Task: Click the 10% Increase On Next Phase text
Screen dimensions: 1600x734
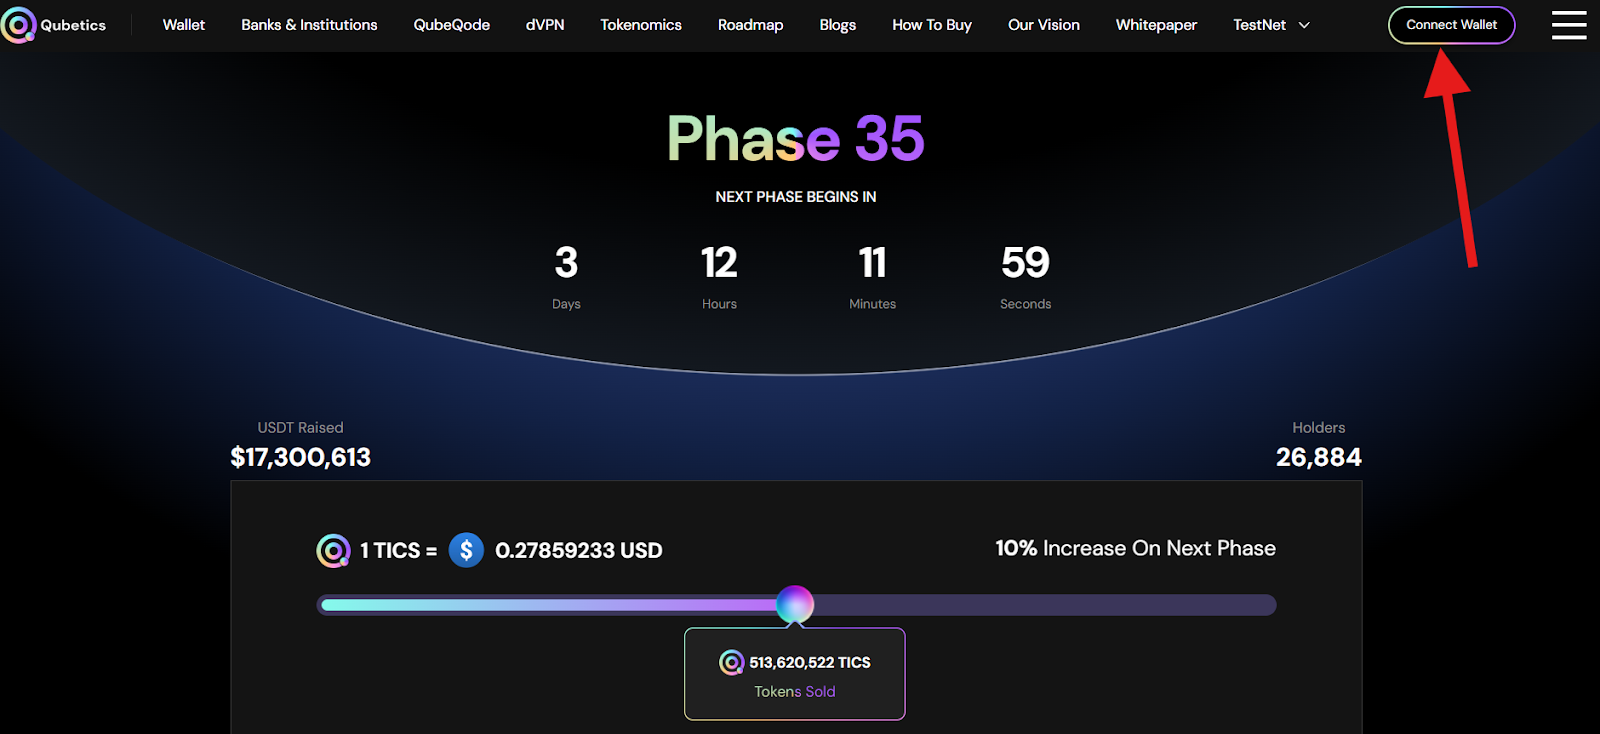Action: [1135, 548]
